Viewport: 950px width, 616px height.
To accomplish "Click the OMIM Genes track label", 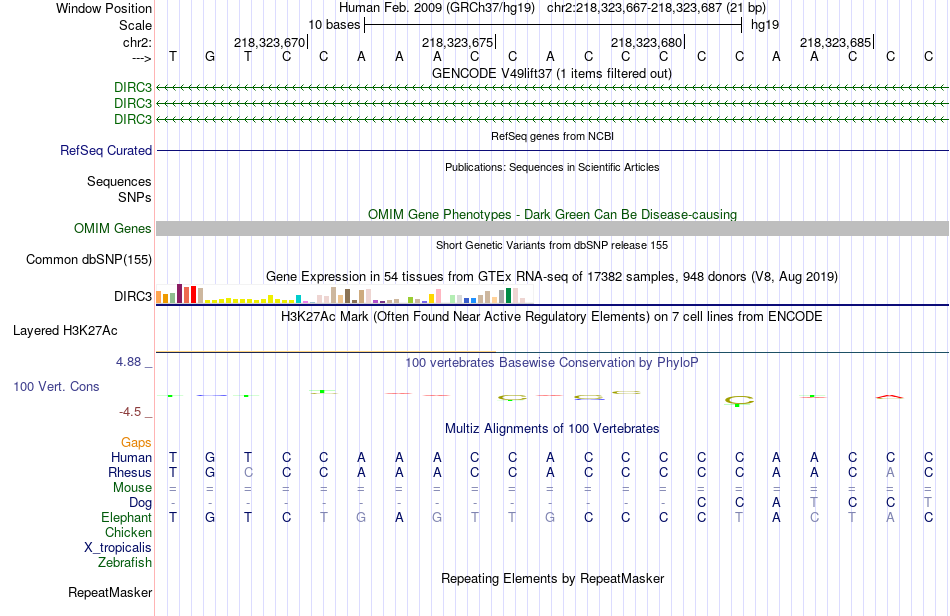I will click(113, 228).
